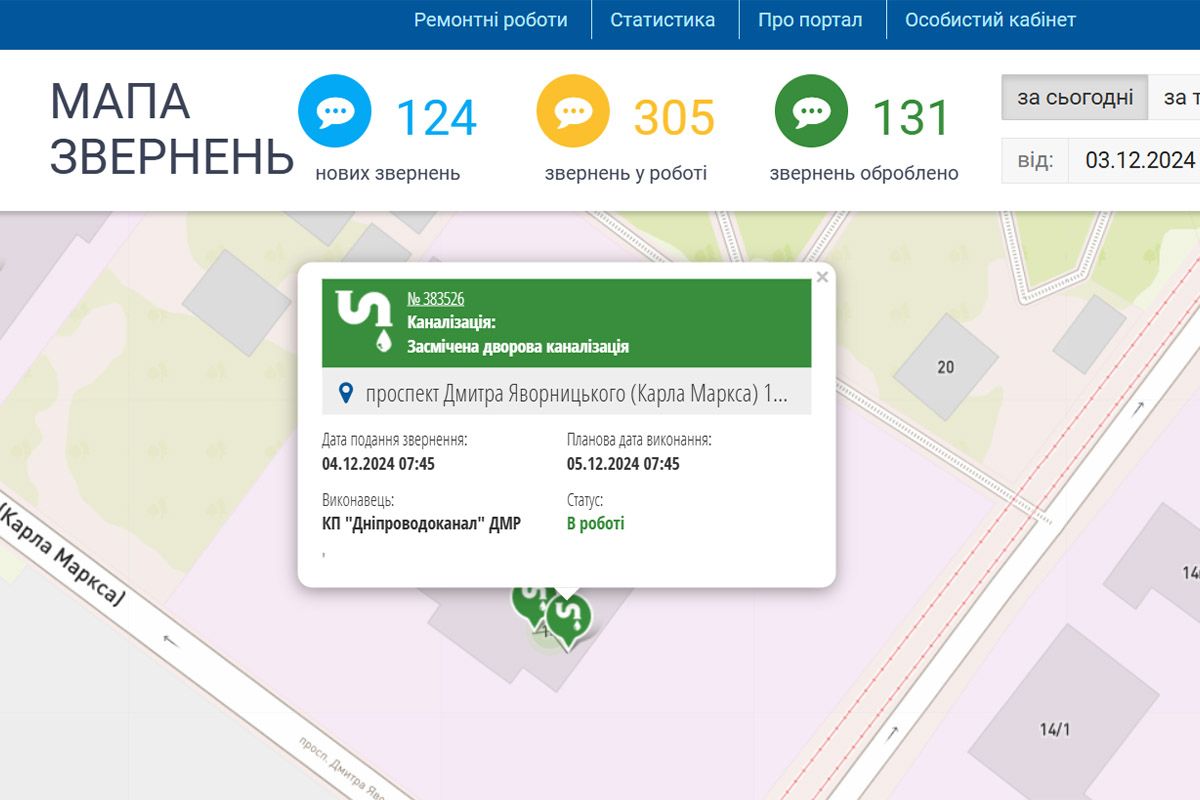
Task: Close the complaint popup with the × button
Action: (821, 278)
